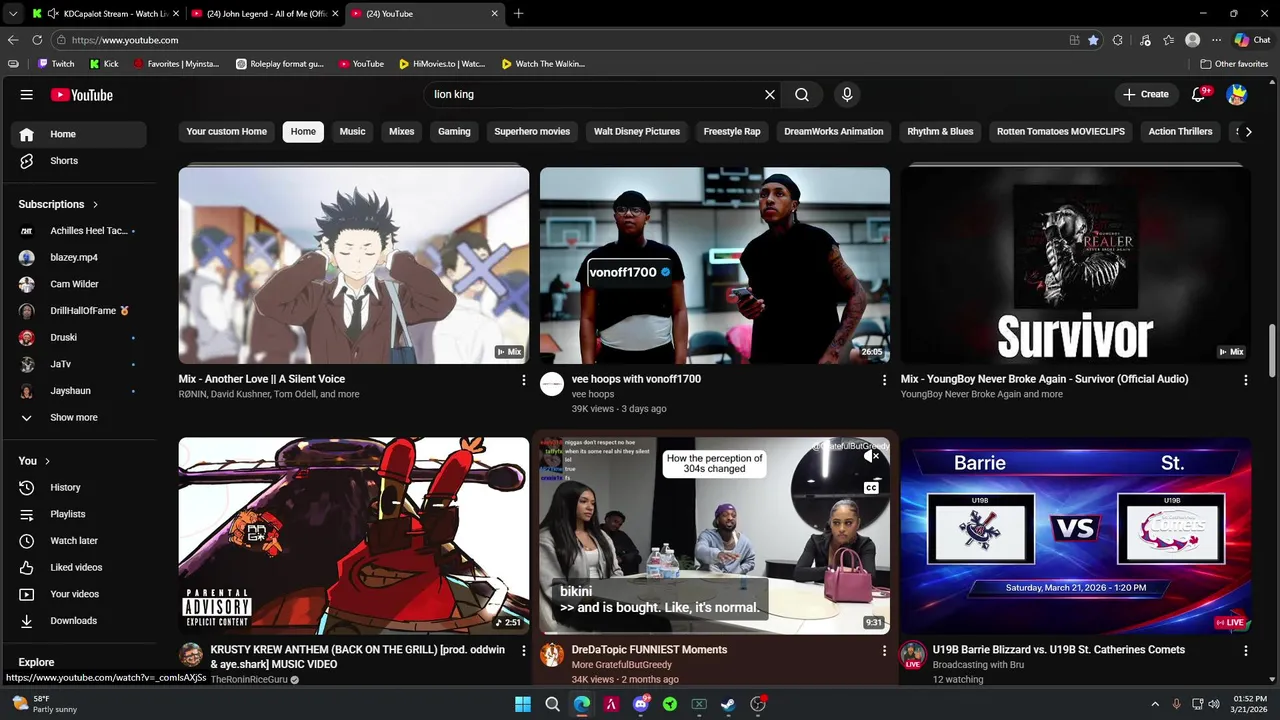Open vee hoops channel avatar
Screen dimensions: 1280x720
pos(552,384)
